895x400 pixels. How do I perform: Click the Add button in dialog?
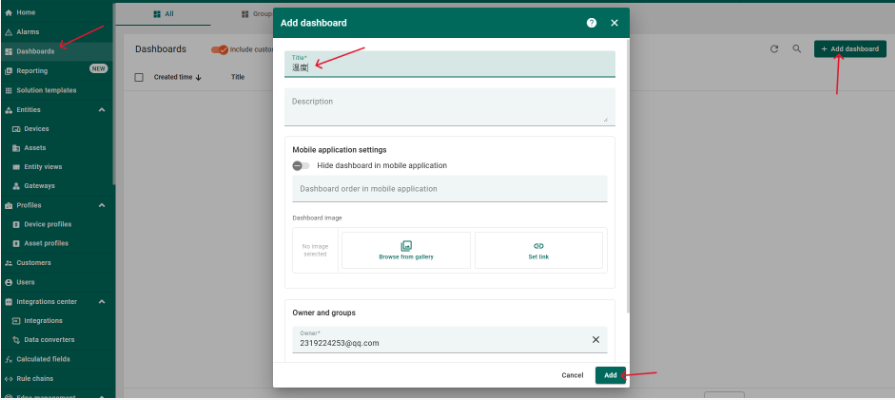tap(610, 375)
